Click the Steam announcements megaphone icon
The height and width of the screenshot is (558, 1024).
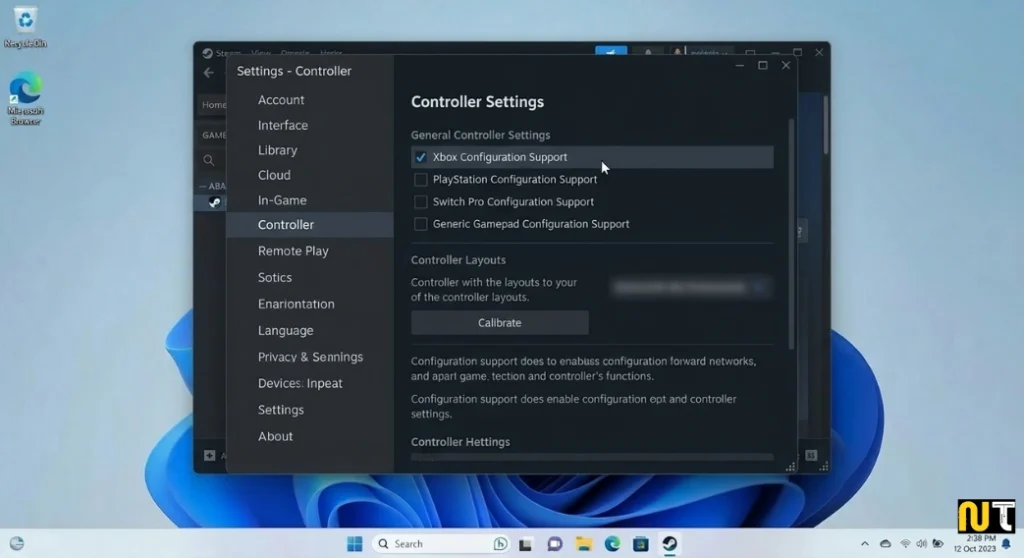click(x=611, y=53)
